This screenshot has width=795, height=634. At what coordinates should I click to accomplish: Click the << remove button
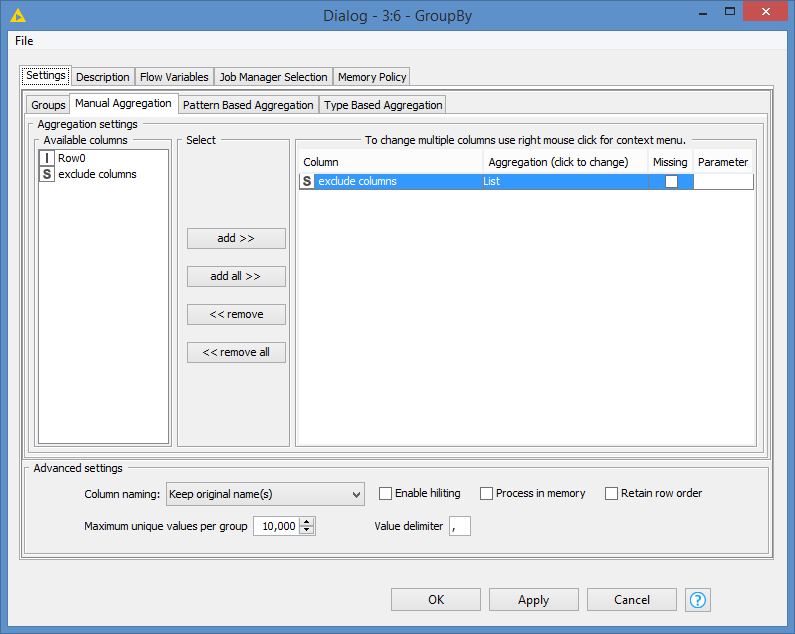coord(236,314)
